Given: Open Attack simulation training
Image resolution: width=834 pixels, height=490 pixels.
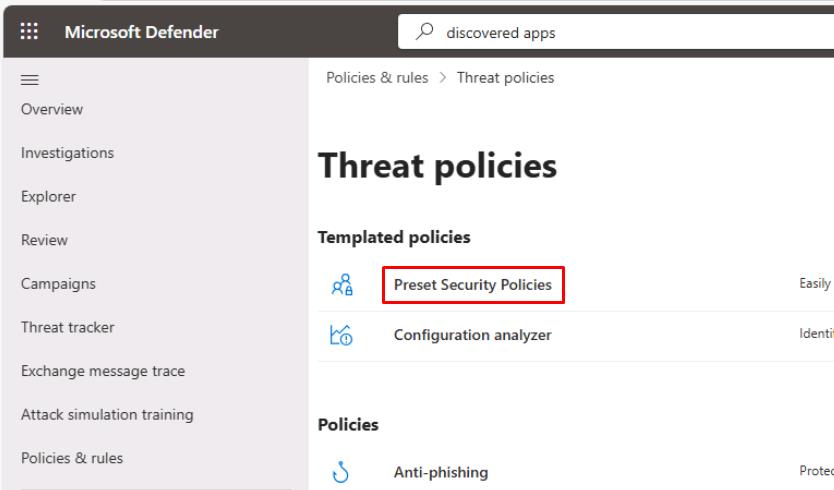Looking at the screenshot, I should pos(107,414).
